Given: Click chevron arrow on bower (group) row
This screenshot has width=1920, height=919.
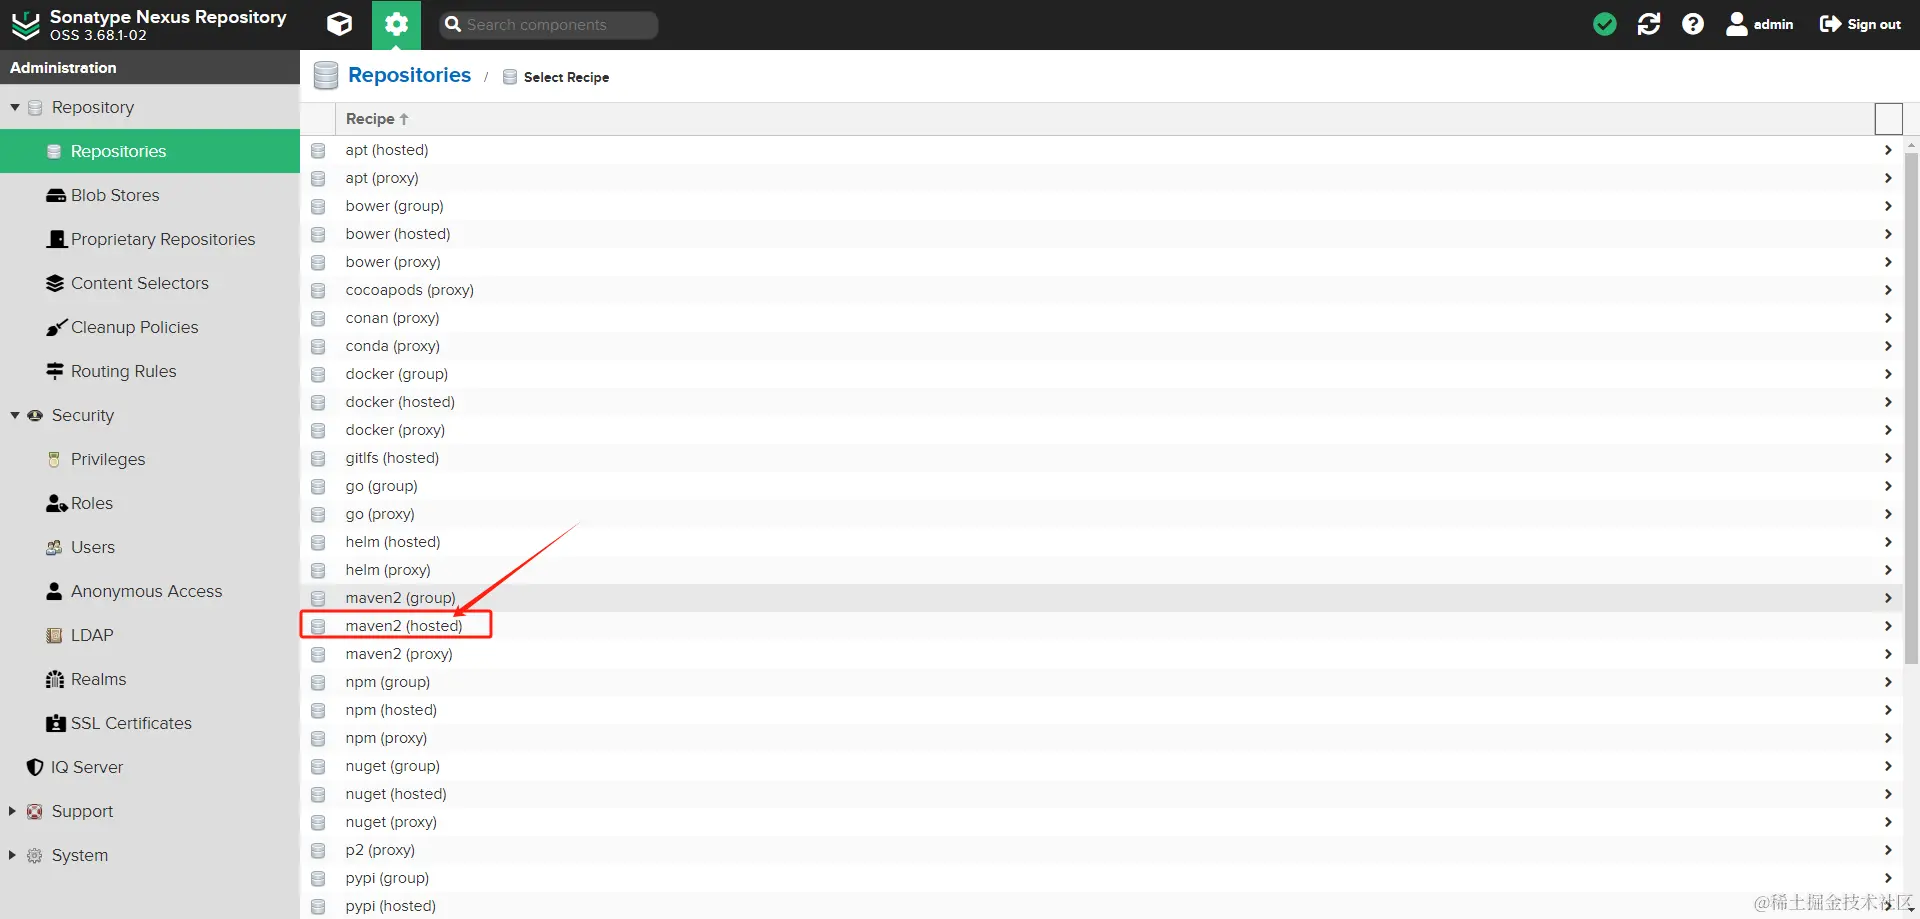Looking at the screenshot, I should click(1888, 206).
